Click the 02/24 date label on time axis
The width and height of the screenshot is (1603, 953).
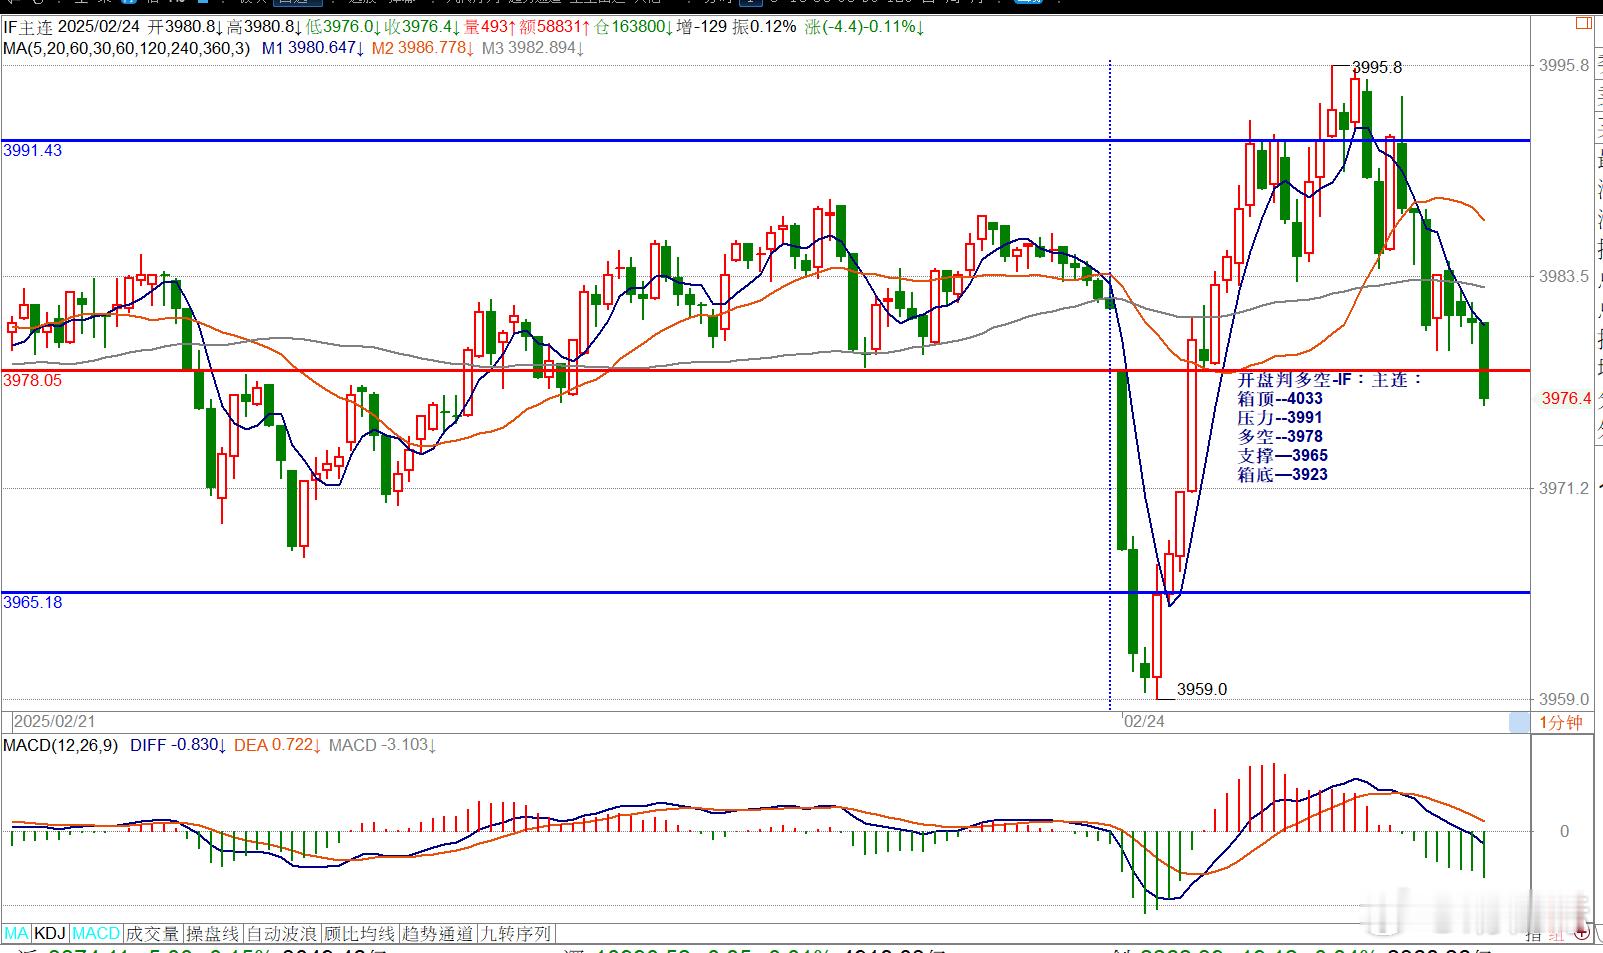pos(1144,721)
